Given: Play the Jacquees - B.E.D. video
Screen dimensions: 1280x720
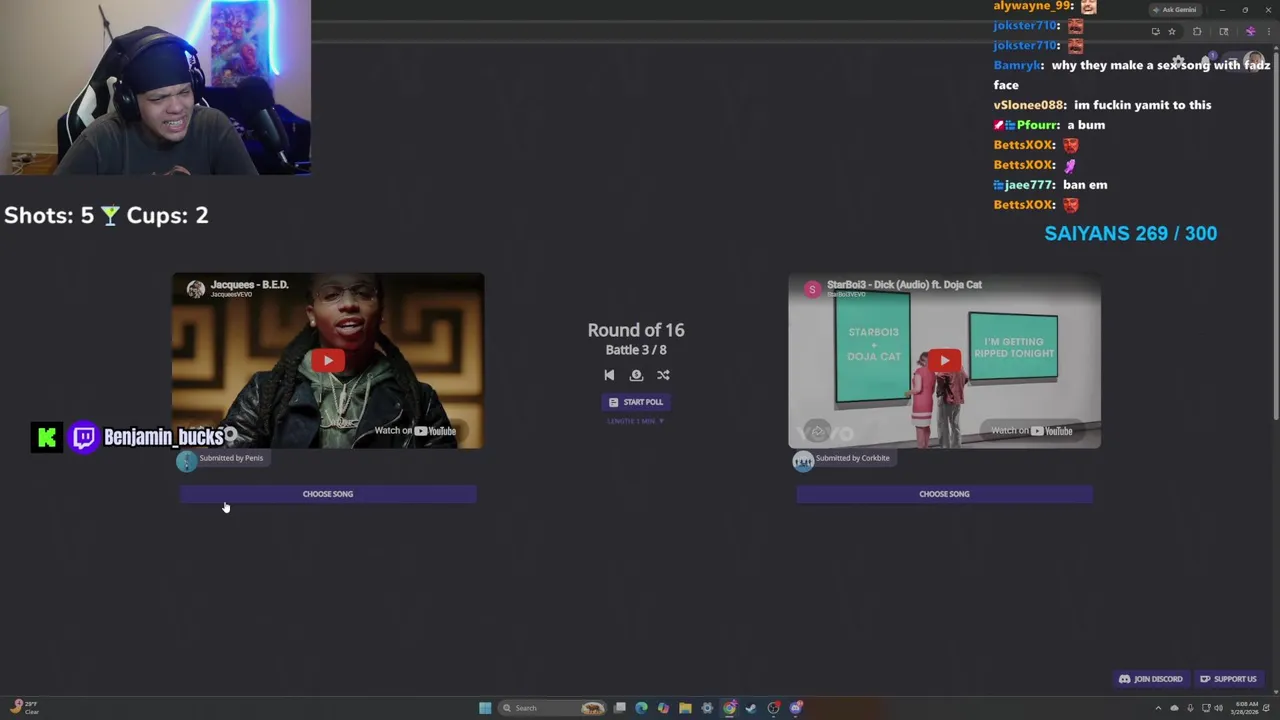Looking at the screenshot, I should [x=328, y=360].
